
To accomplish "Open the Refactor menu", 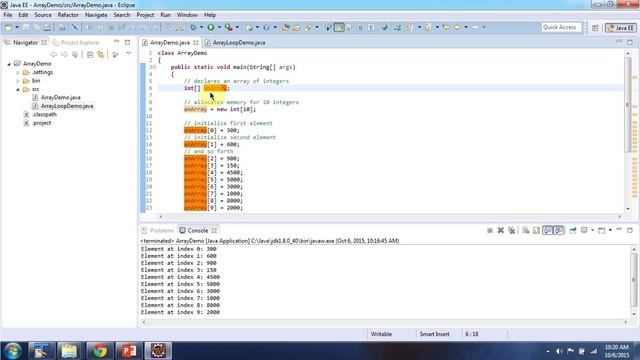I will click(68, 15).
